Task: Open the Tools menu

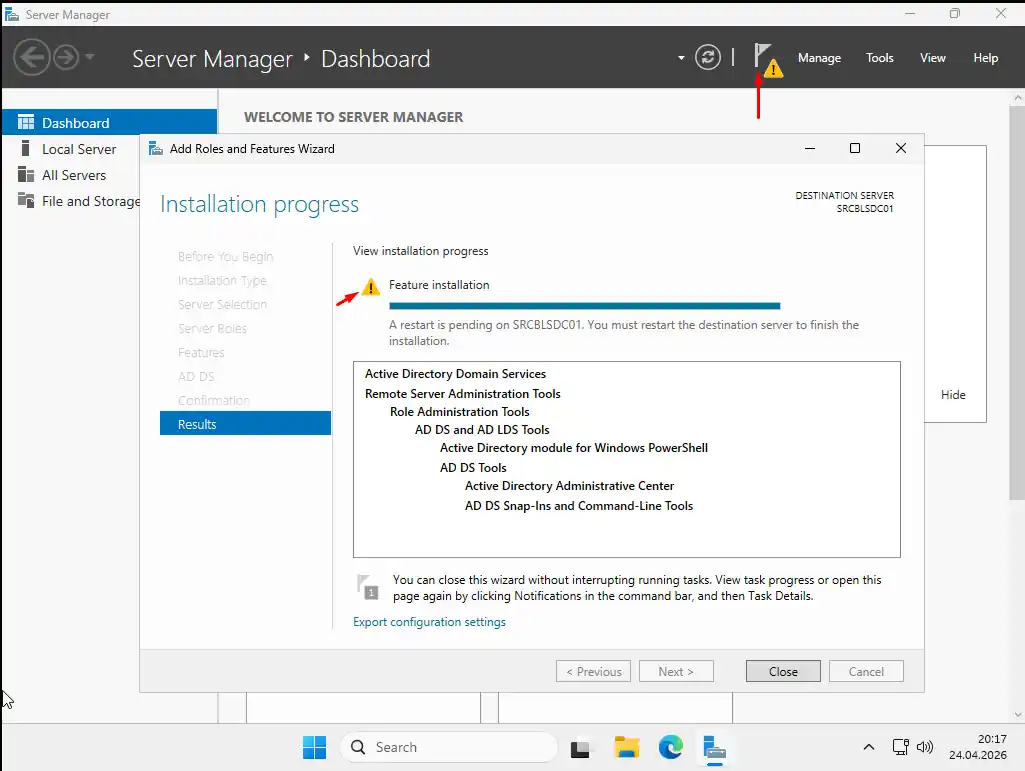Action: point(879,58)
